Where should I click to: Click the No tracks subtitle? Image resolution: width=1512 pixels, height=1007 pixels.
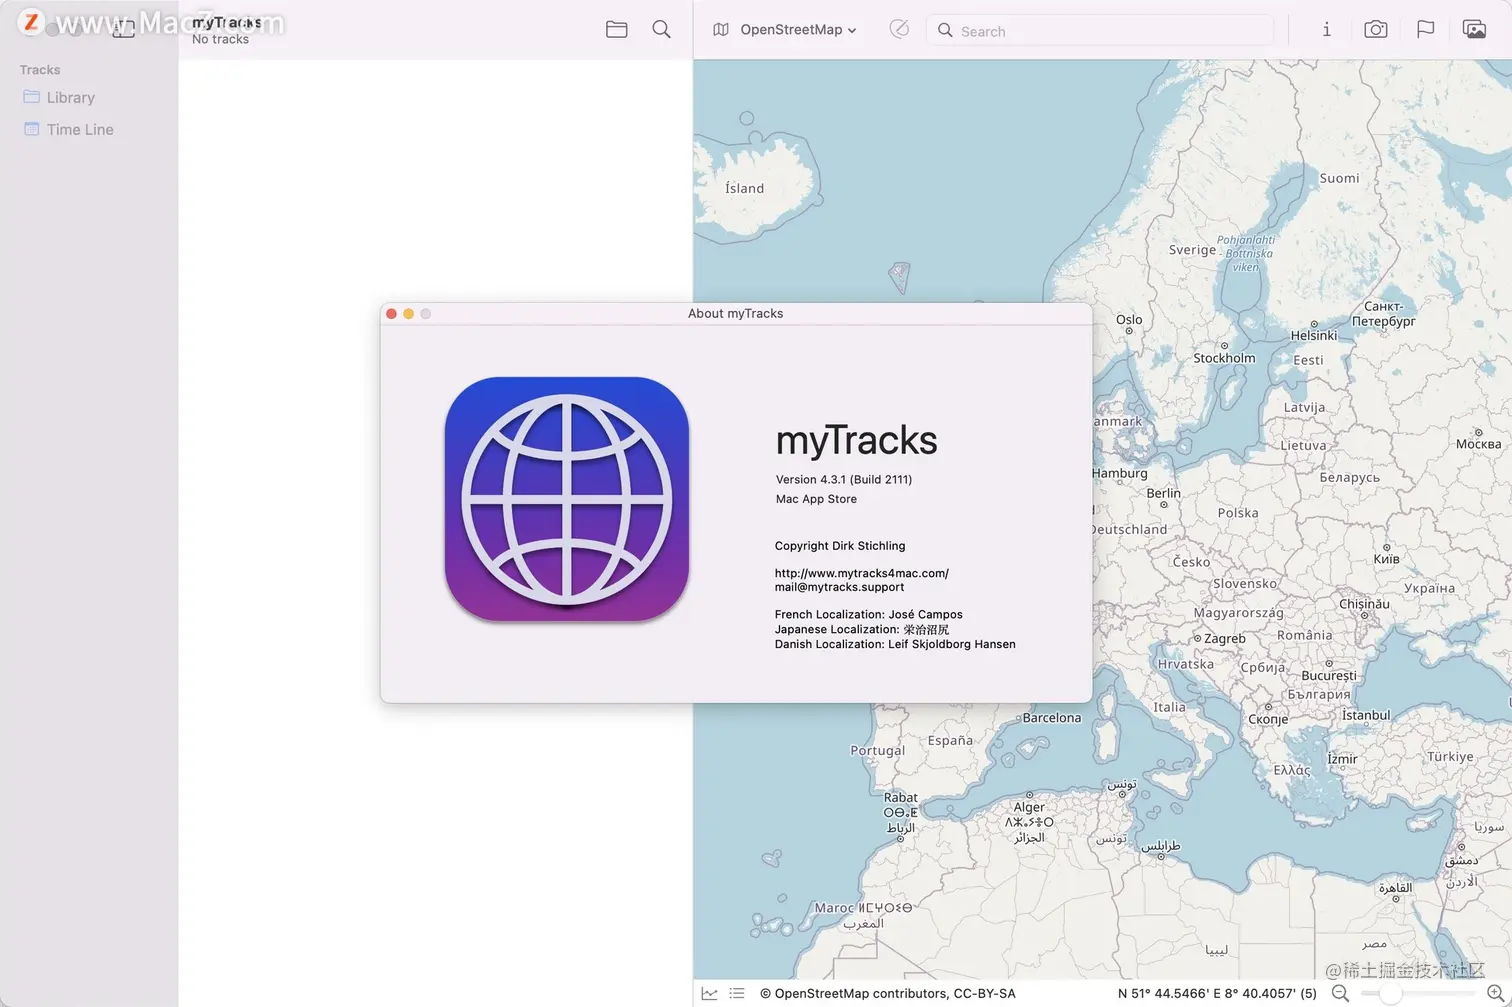point(221,40)
